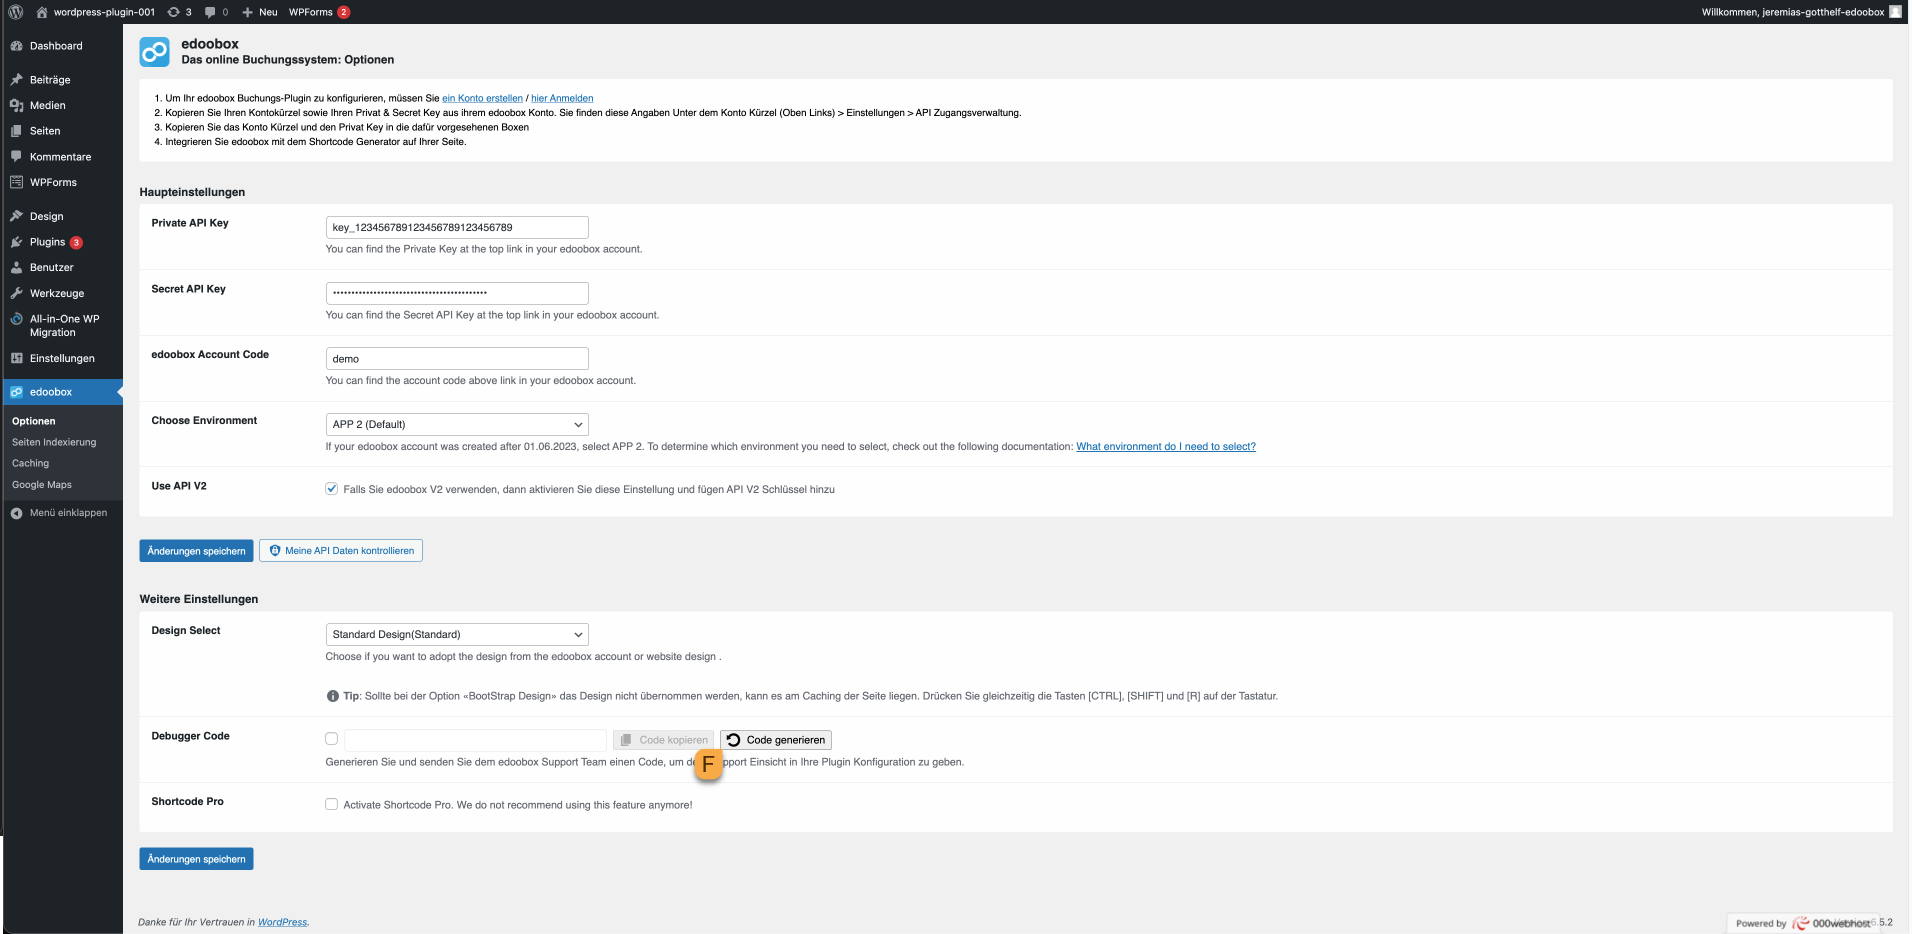Activate the Shortcode Pro checkbox

331,803
